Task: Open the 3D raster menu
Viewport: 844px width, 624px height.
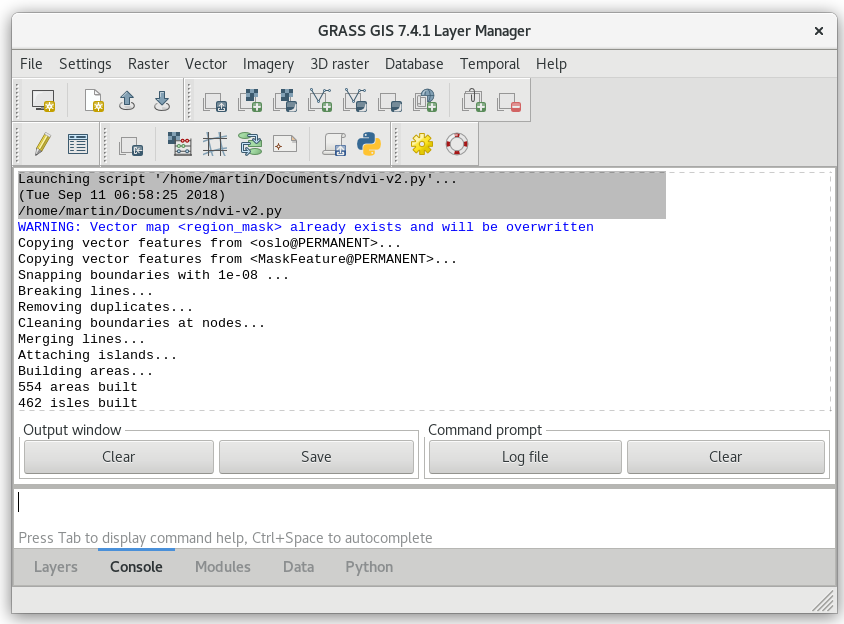Action: [339, 64]
